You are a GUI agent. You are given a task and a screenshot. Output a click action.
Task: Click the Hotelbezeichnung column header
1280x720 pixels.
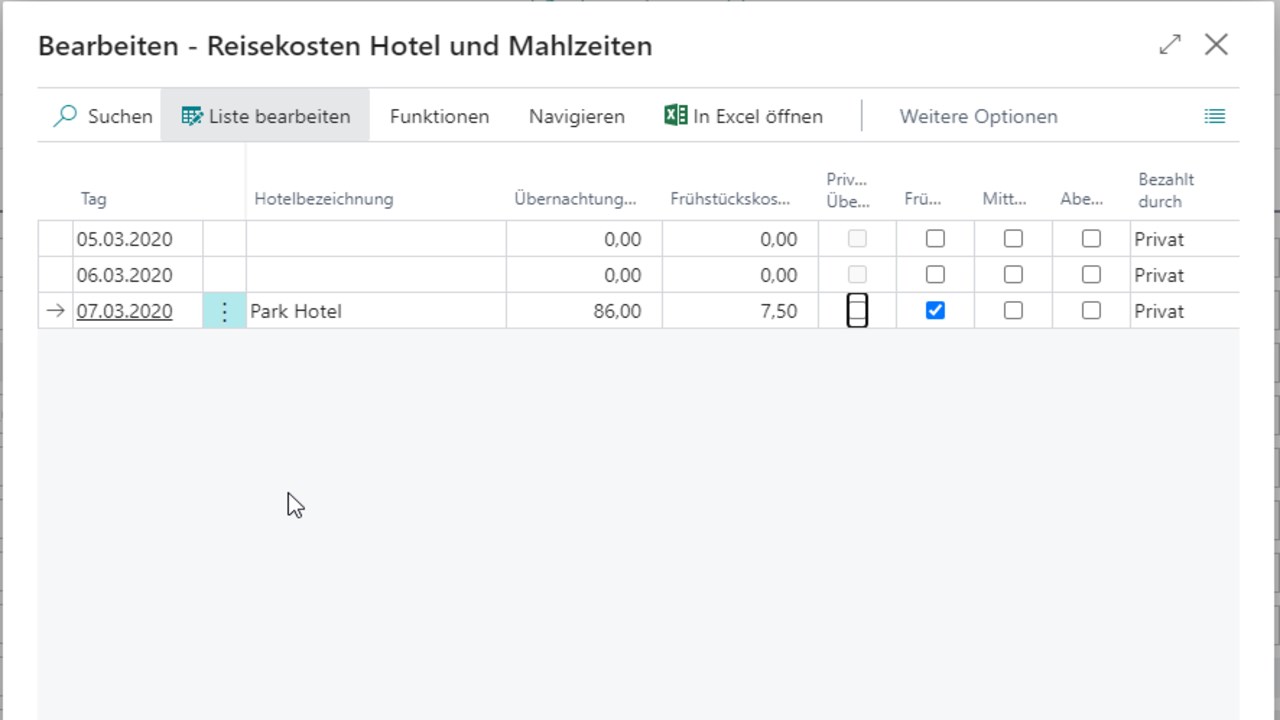pyautogui.click(x=324, y=199)
